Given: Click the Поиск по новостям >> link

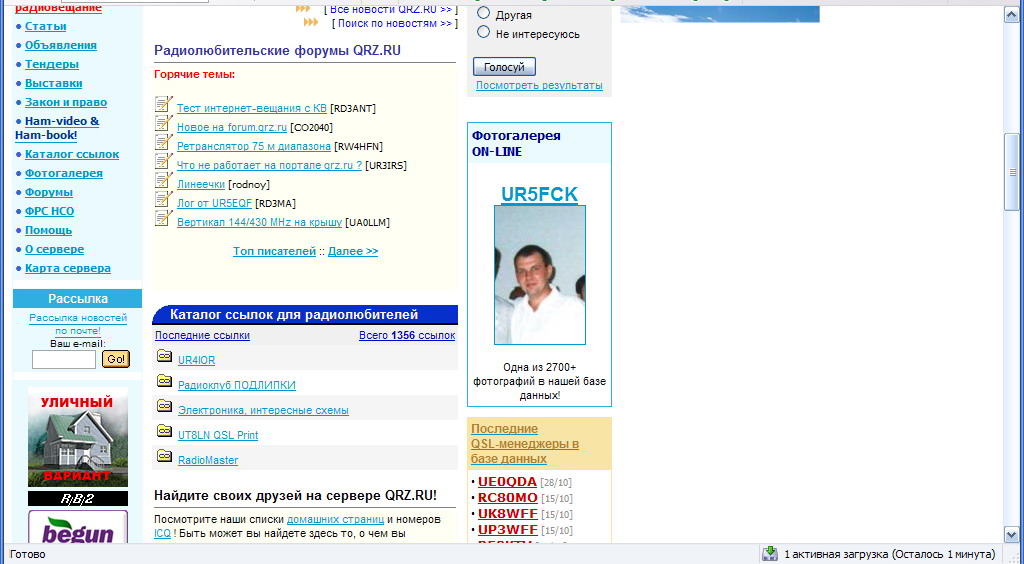Looking at the screenshot, I should [x=395, y=24].
